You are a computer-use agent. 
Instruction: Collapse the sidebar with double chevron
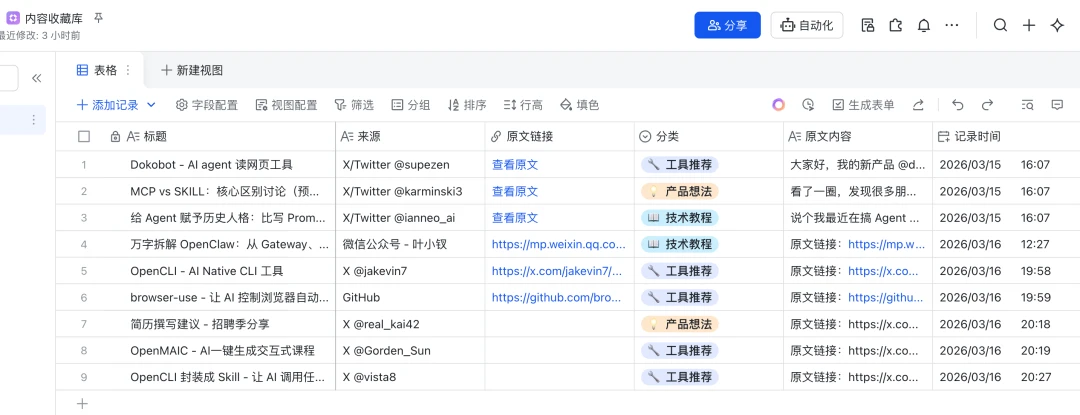pos(37,78)
